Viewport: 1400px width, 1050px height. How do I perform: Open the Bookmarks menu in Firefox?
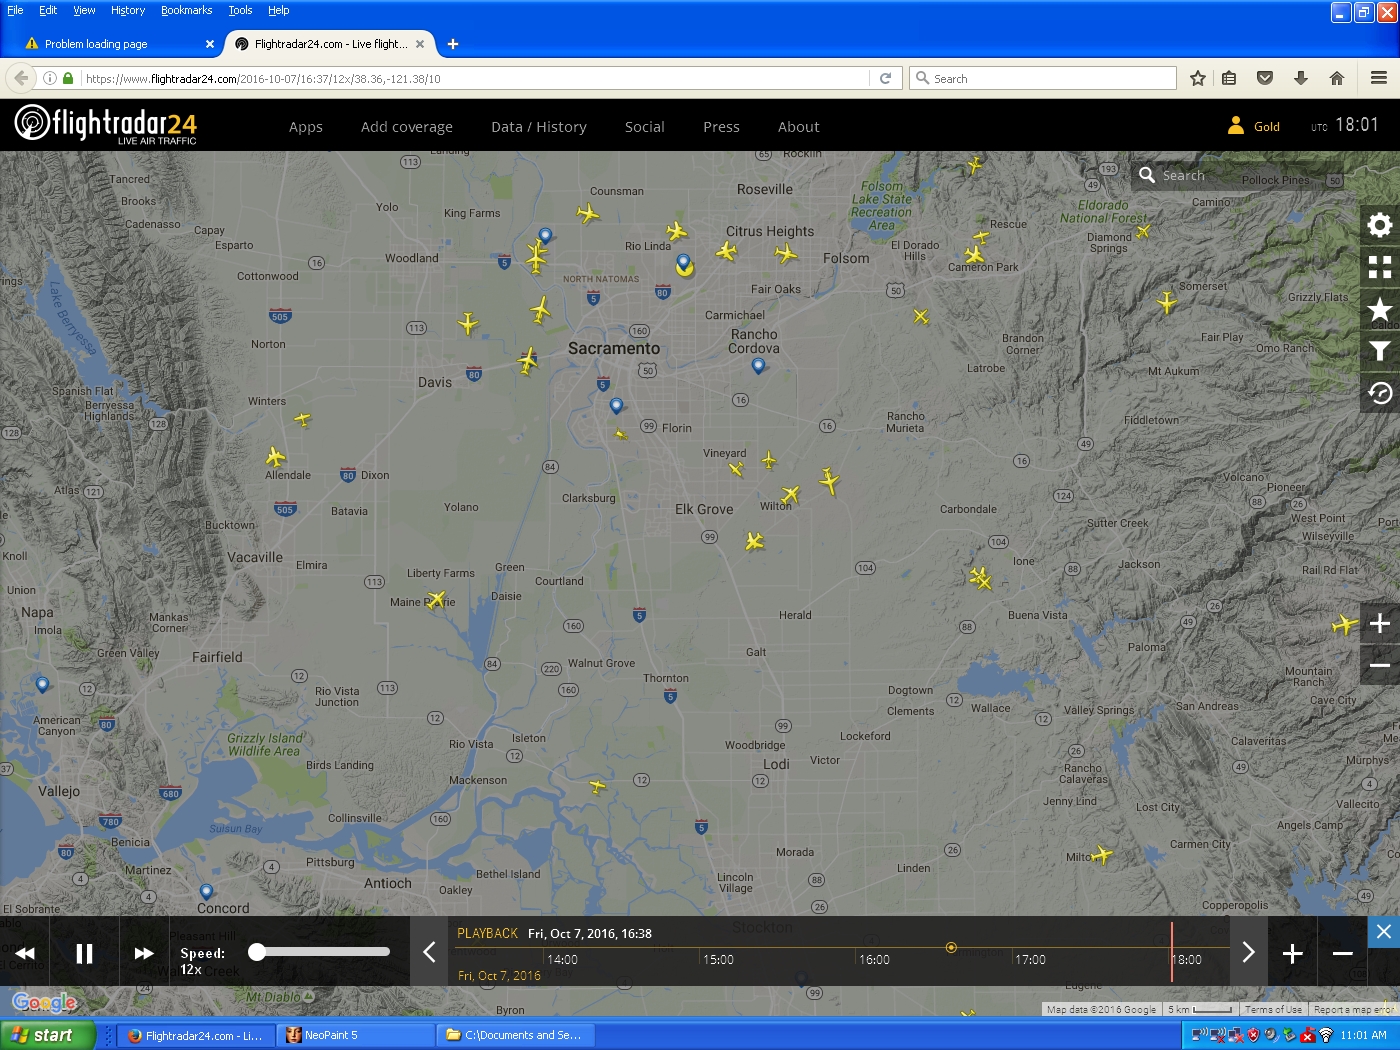(186, 10)
